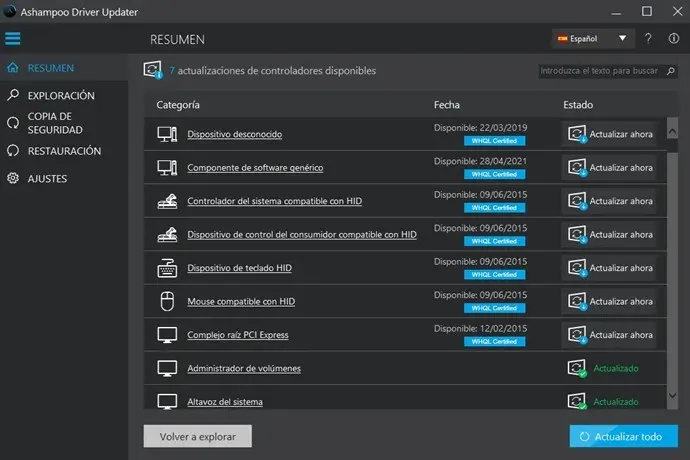
Task: Open the Español language dropdown
Action: (592, 38)
